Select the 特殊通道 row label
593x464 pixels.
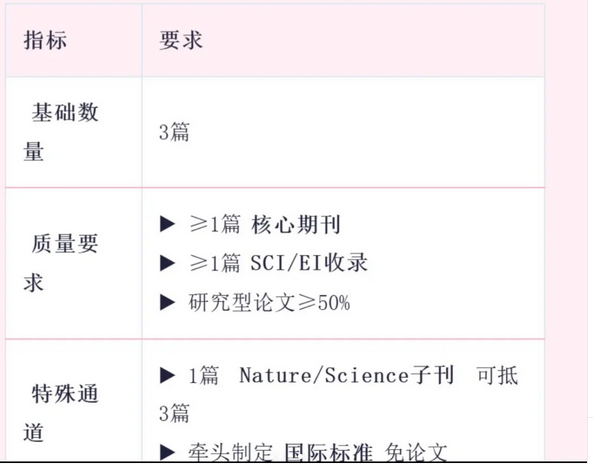pos(61,413)
